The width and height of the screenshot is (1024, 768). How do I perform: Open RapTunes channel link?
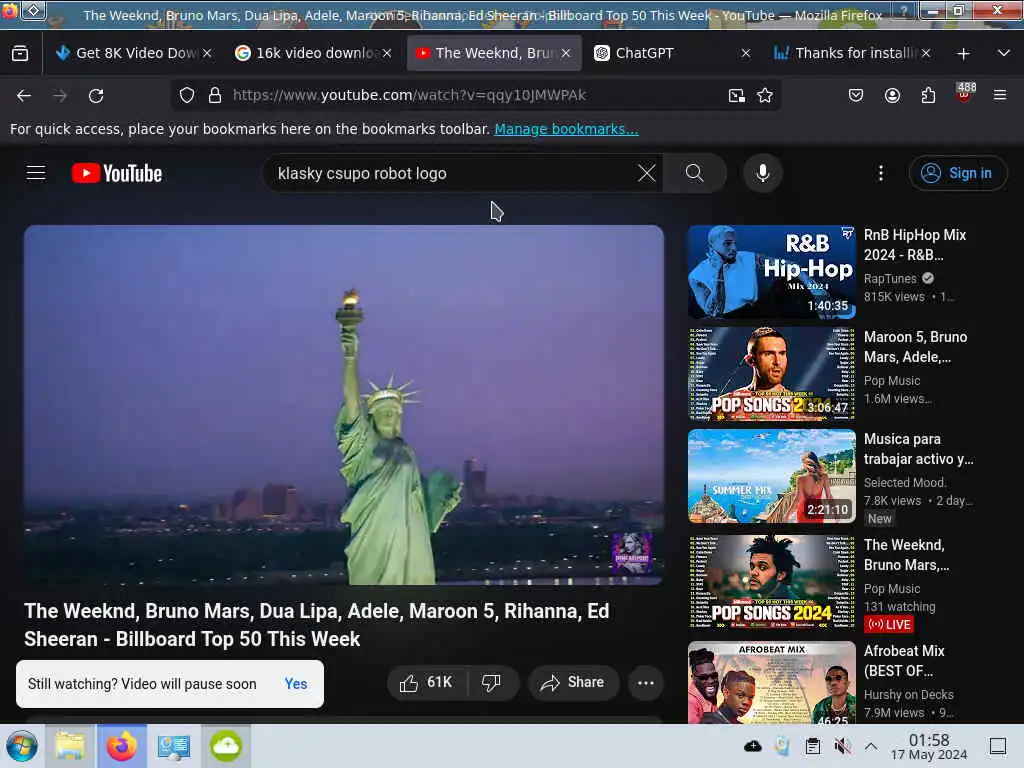coord(890,279)
